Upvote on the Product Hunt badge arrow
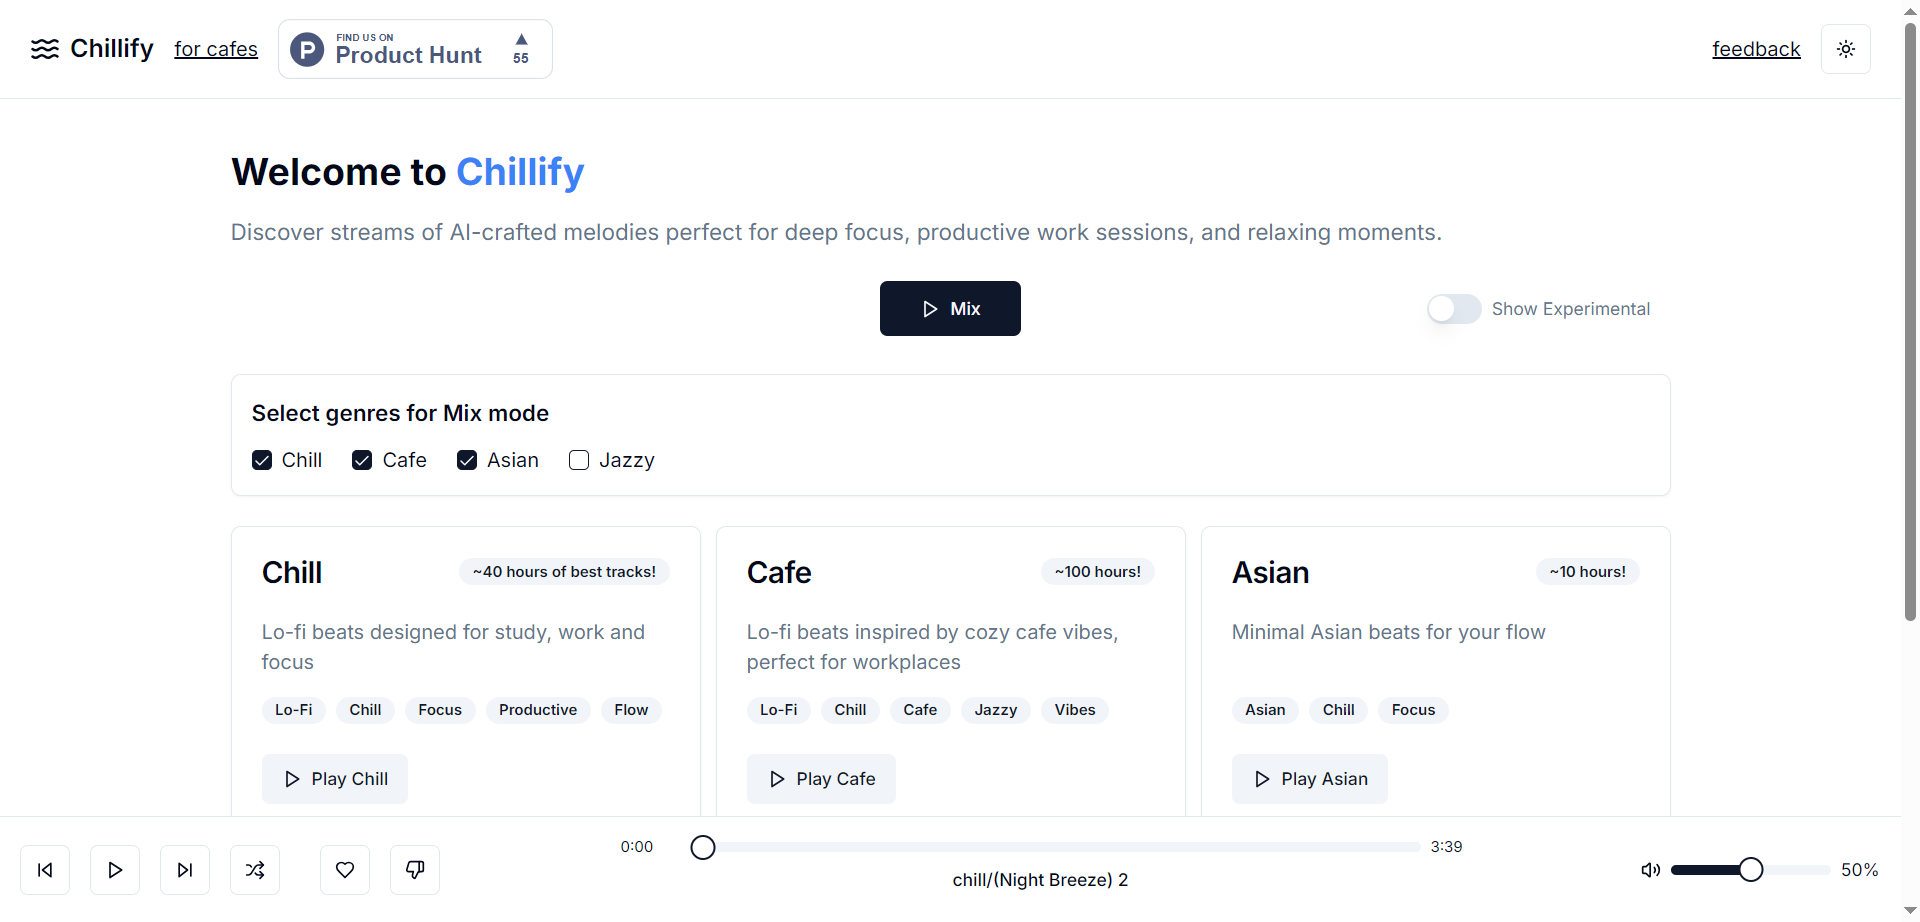The image size is (1920, 922). pyautogui.click(x=521, y=40)
